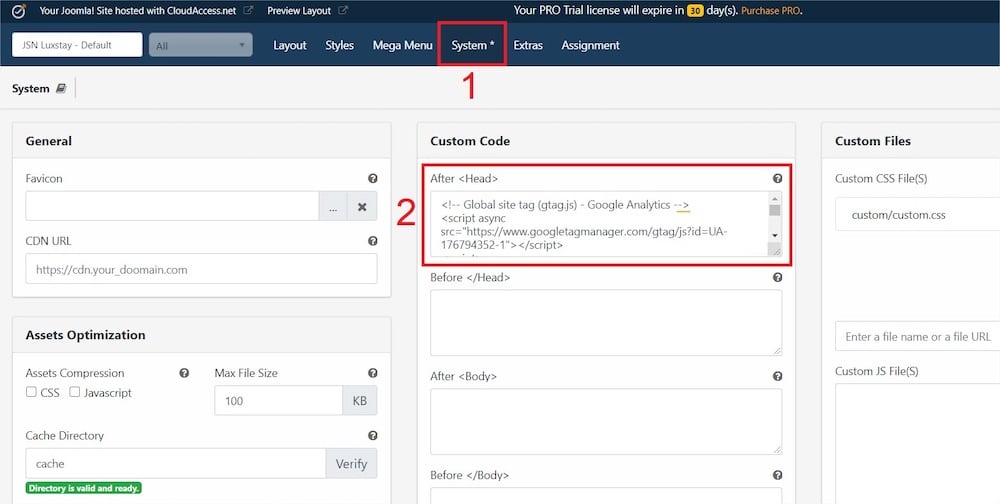
Task: Select the custom/custom.css entry in Custom CSS Files
Action: tap(899, 215)
